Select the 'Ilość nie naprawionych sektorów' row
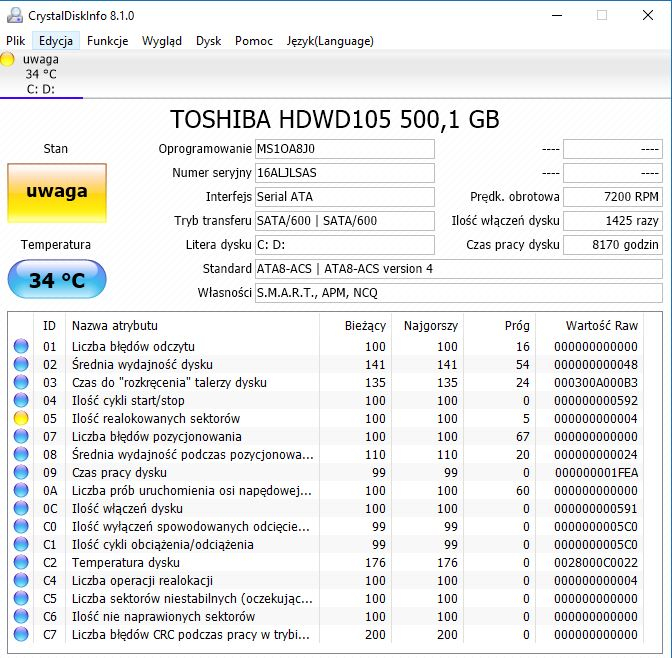 (326, 616)
